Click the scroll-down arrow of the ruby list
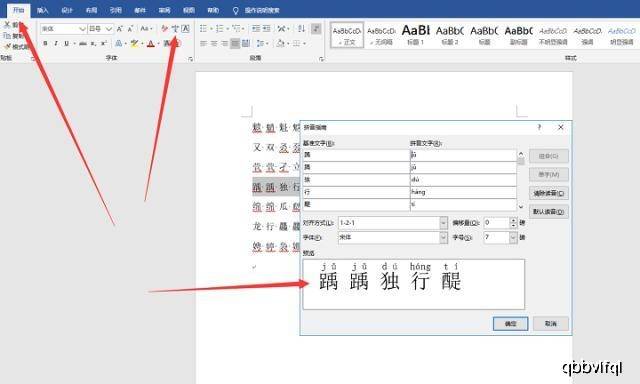The width and height of the screenshot is (640, 384). 521,207
